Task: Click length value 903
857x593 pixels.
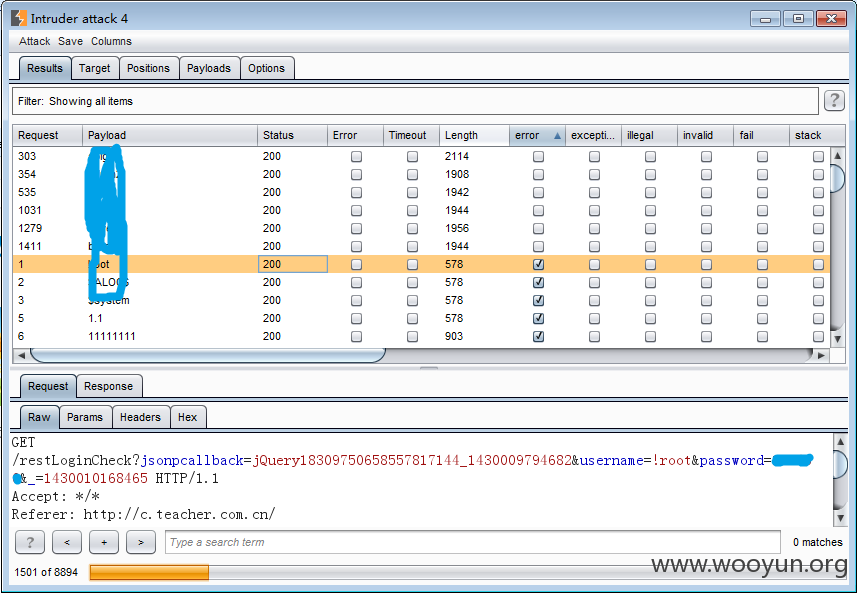Action: point(454,336)
